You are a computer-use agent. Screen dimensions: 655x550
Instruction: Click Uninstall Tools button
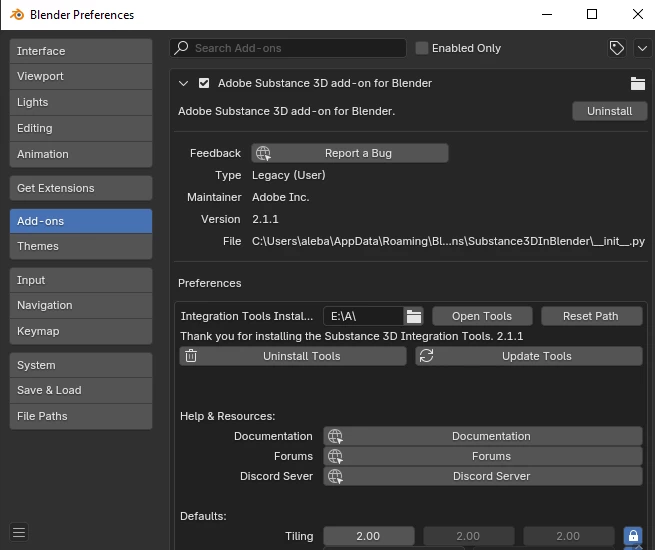293,356
